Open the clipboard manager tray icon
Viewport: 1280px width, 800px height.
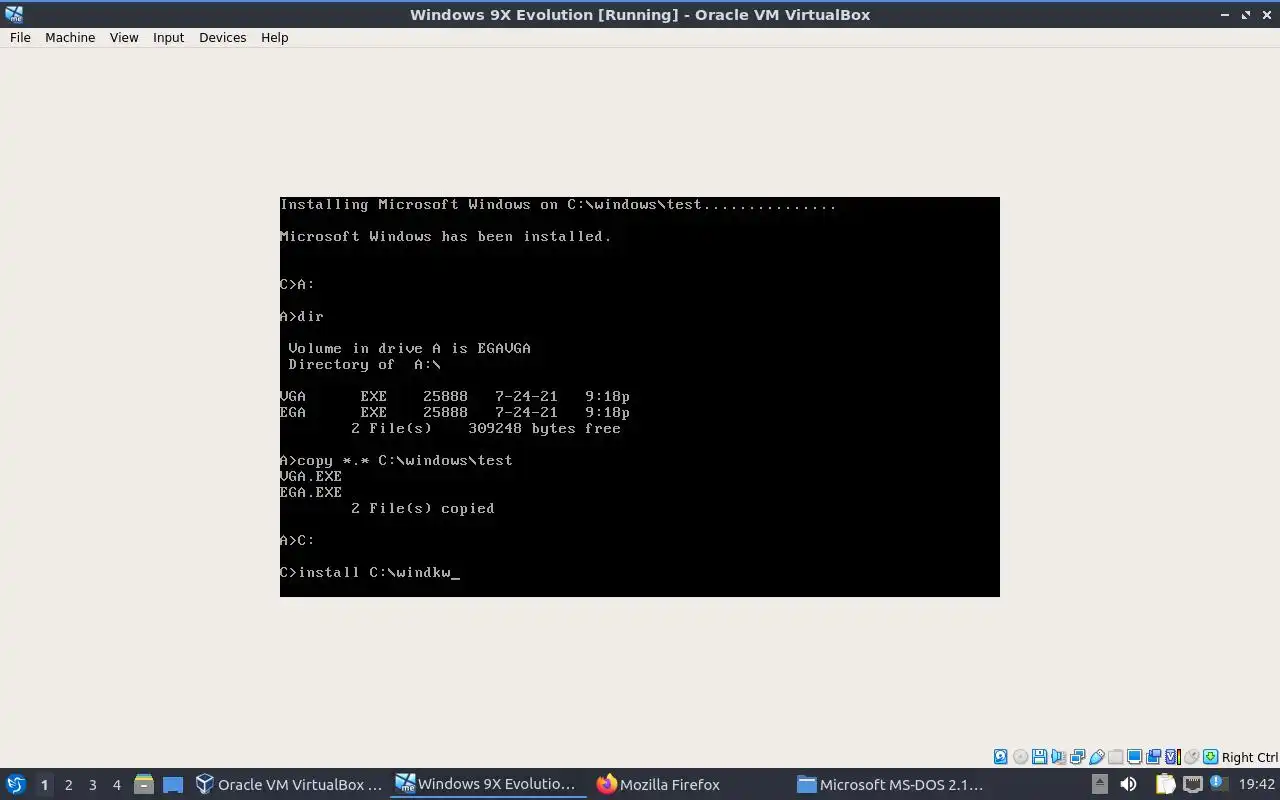click(x=1164, y=784)
